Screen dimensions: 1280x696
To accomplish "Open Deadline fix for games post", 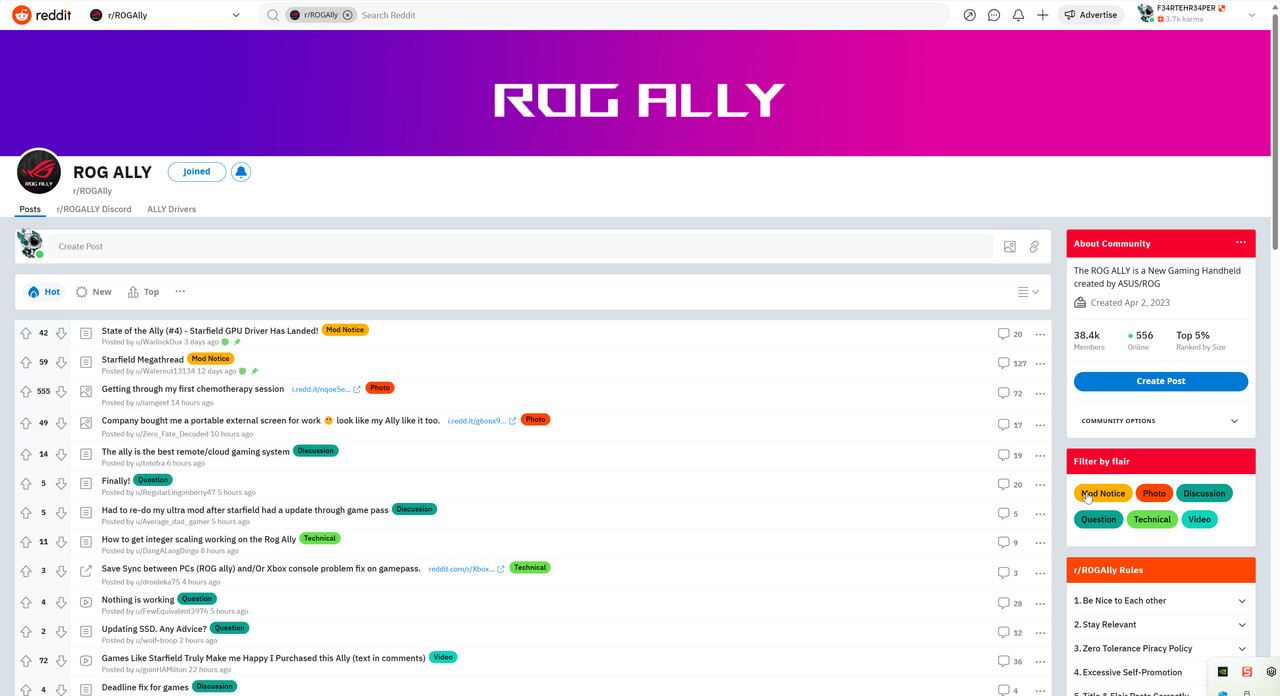I will (145, 688).
